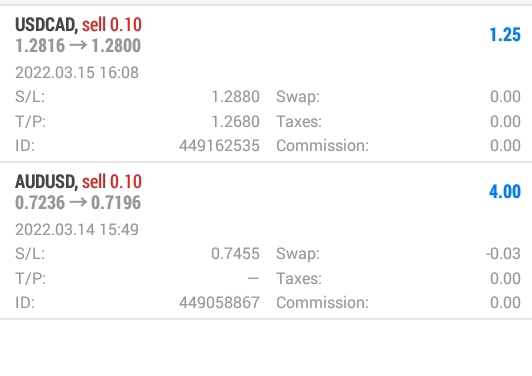Screen dimensions: 532x376
Task: Tap the empty AUDUSD take profit dash
Action: click(x=253, y=279)
